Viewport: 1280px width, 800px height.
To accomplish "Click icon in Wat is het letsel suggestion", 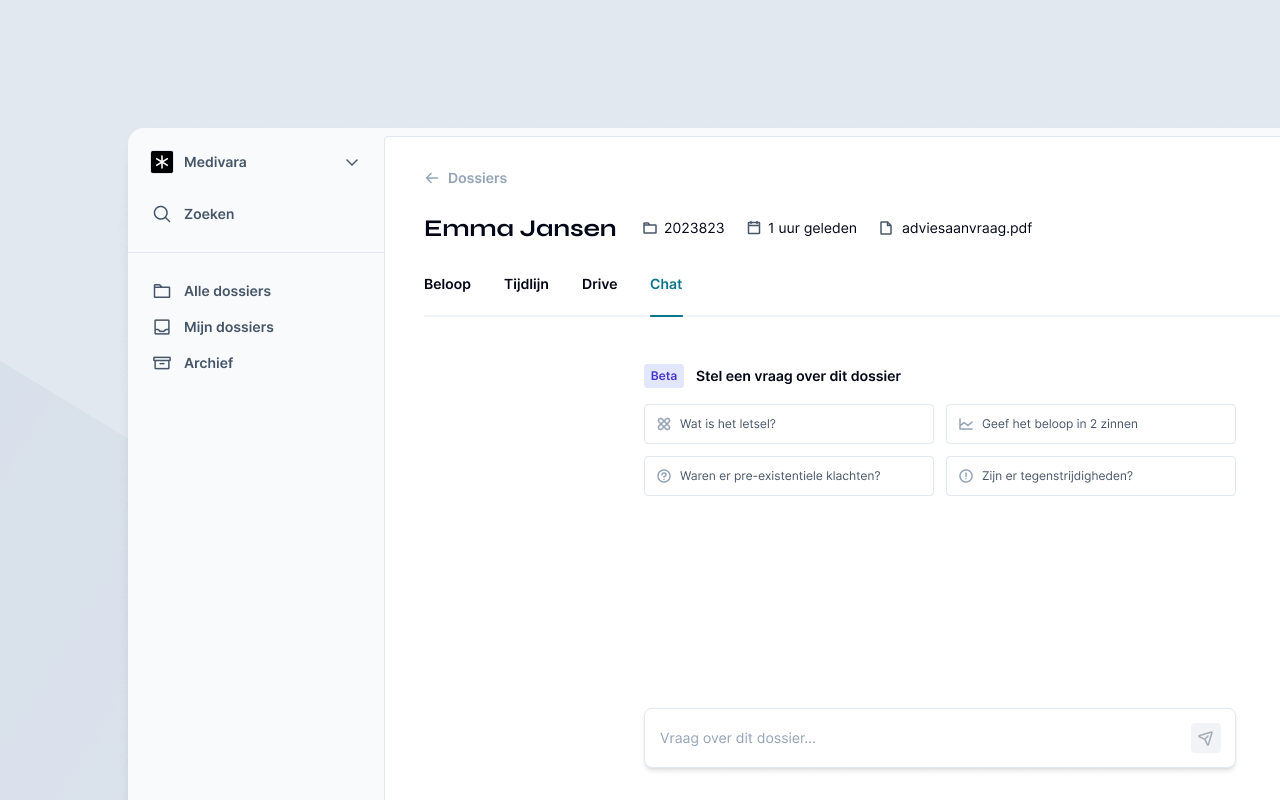I will 664,424.
